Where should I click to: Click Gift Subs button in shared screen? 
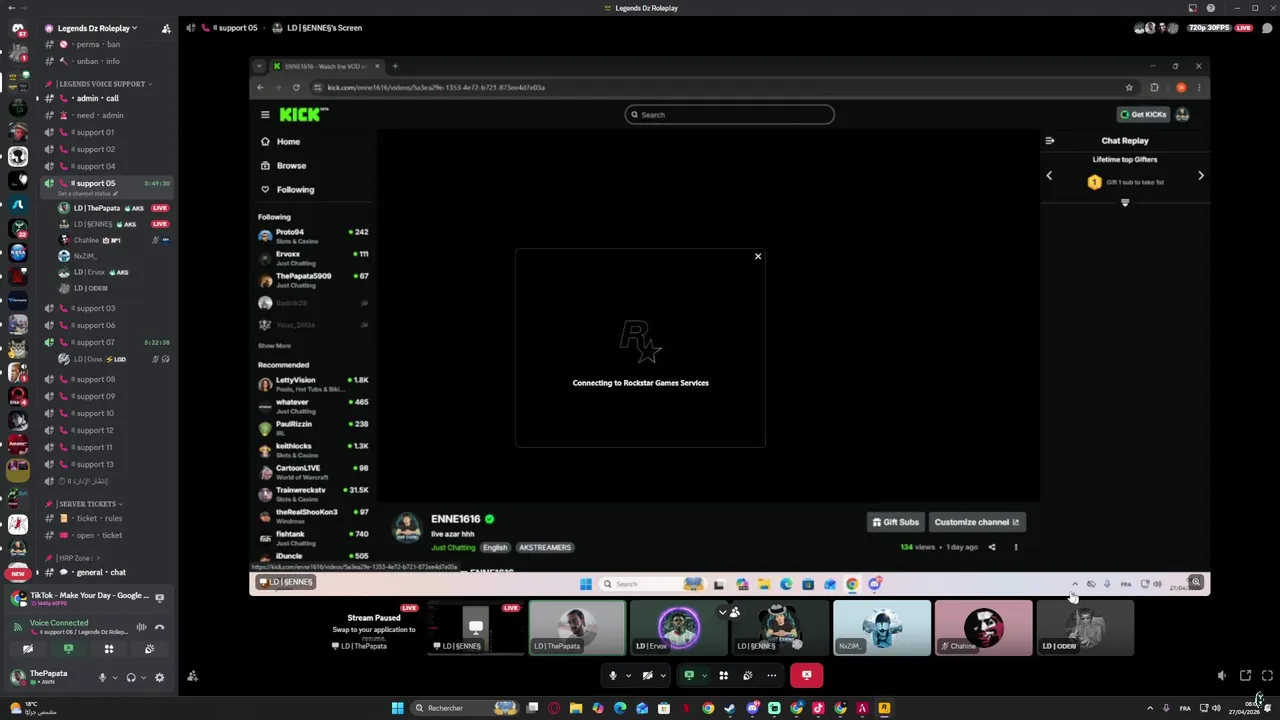click(x=895, y=522)
